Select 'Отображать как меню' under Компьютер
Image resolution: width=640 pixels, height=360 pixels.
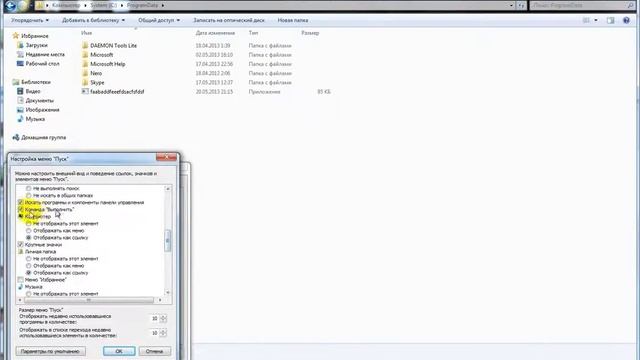[x=29, y=231]
